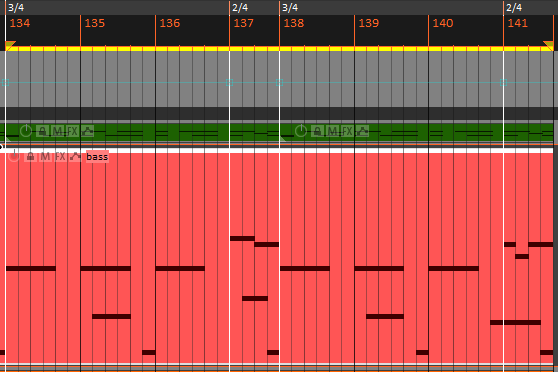Viewport: 558px width, 372px height.
Task: Click the lock icon on the bass item
Action: (x=30, y=156)
